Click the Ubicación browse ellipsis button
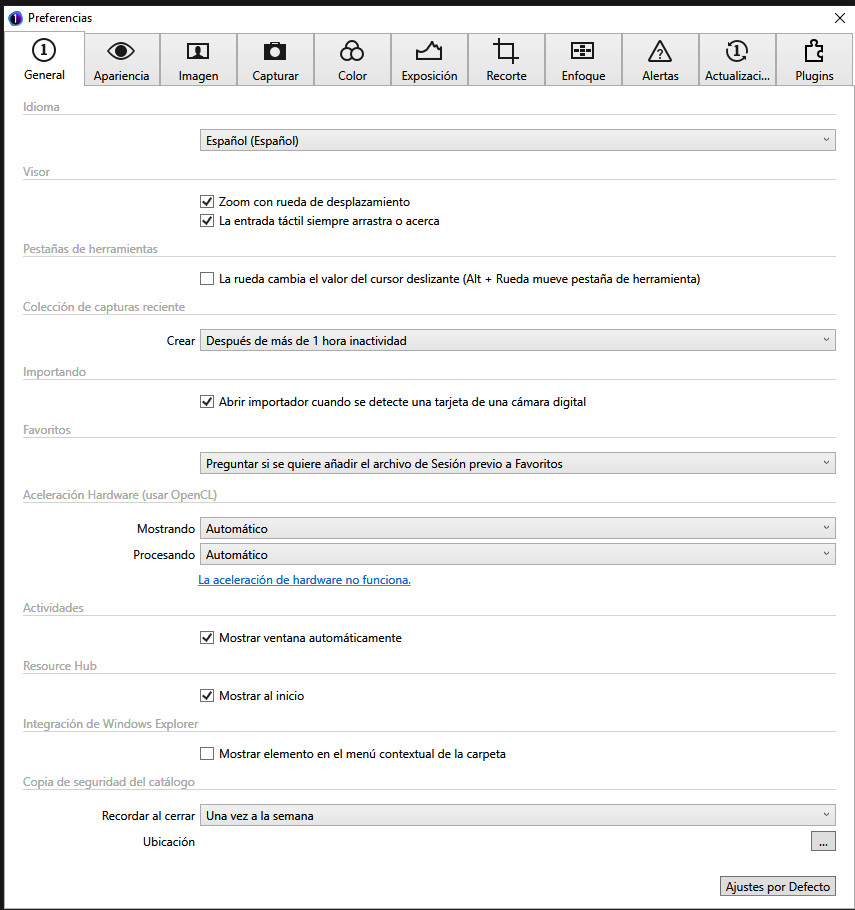The width and height of the screenshot is (855, 910). coord(823,842)
